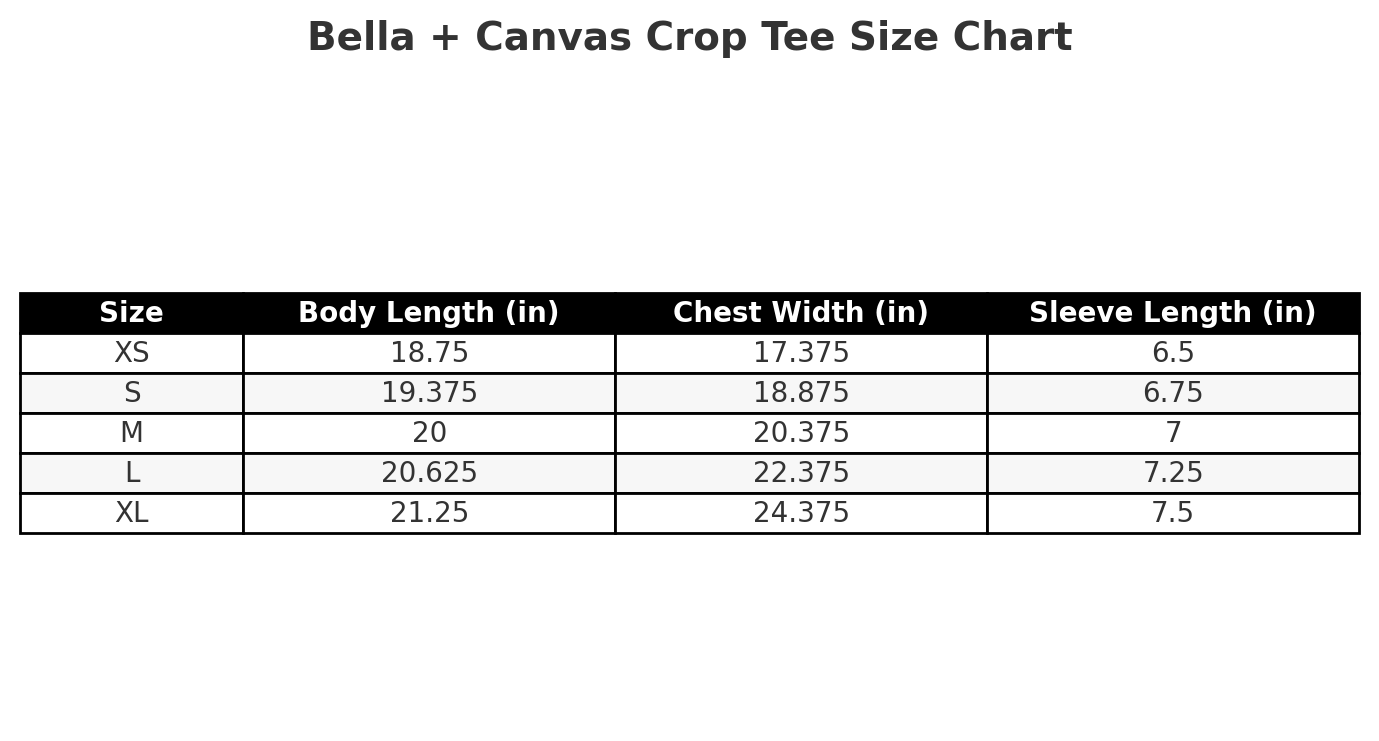Click the M size cell
1379x741 pixels.
(131, 433)
